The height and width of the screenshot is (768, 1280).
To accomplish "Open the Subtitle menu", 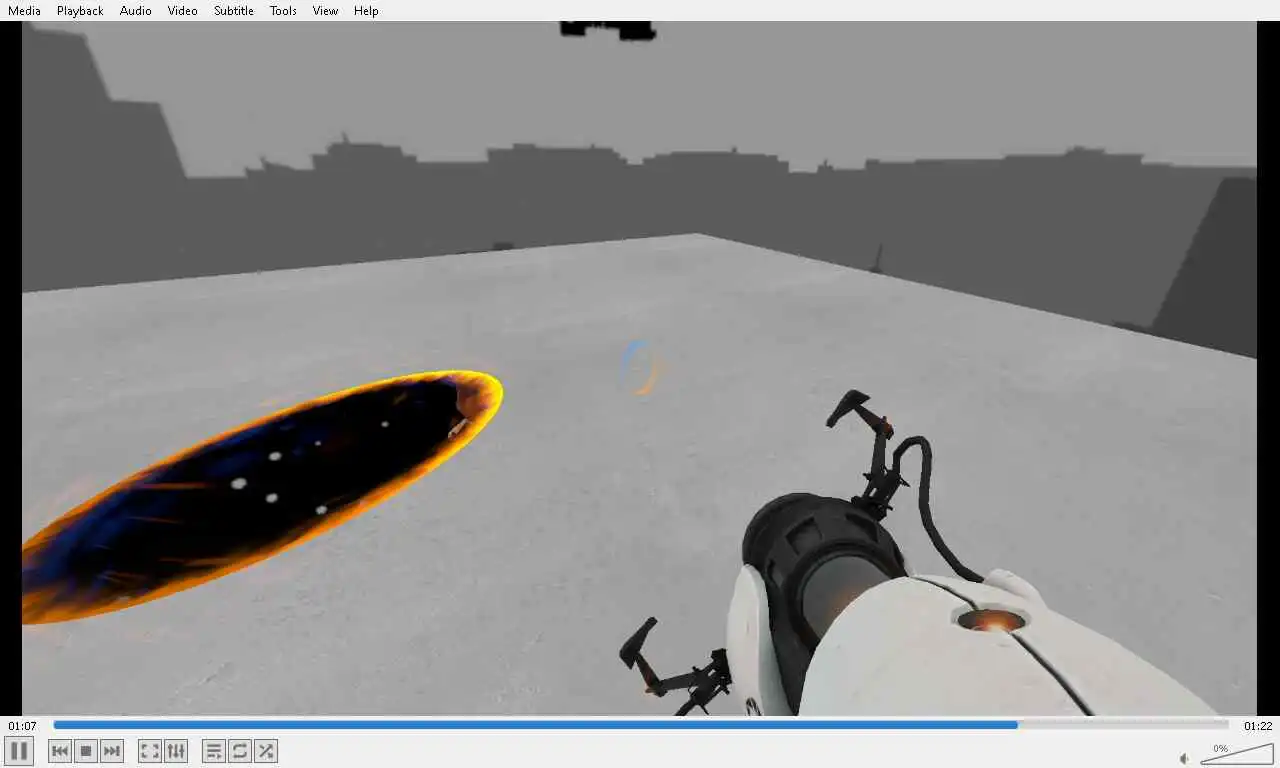I will coord(234,11).
